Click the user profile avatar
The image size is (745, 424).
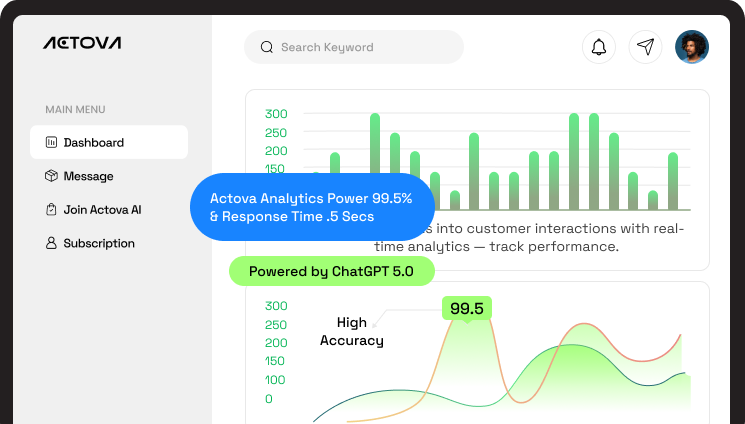point(692,47)
